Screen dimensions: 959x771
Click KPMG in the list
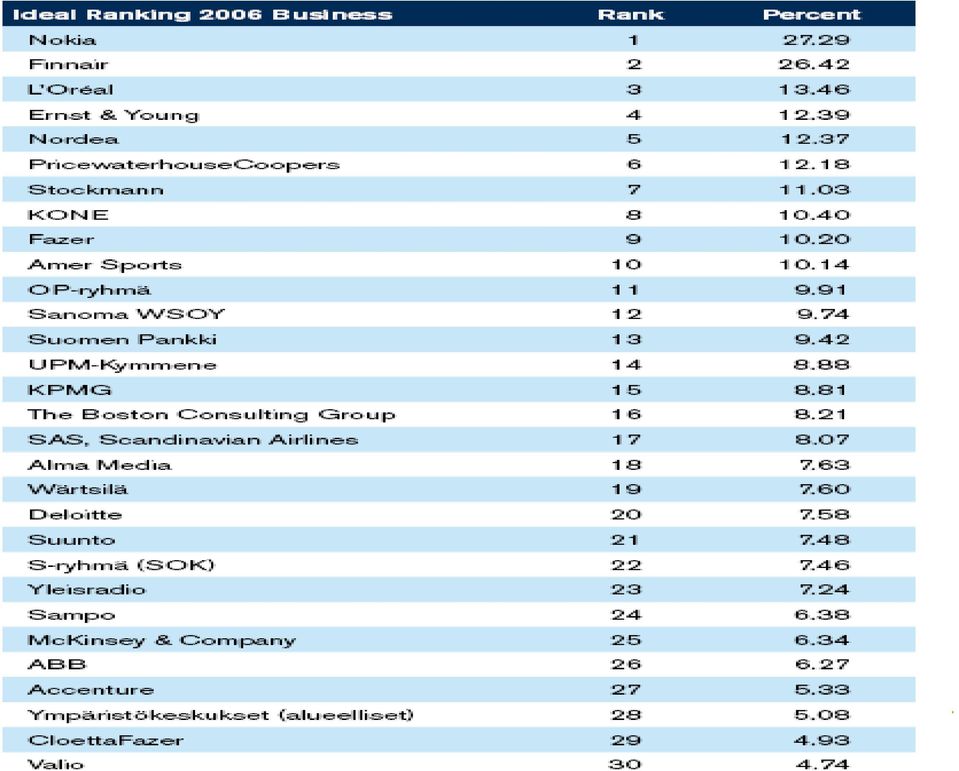(70, 389)
